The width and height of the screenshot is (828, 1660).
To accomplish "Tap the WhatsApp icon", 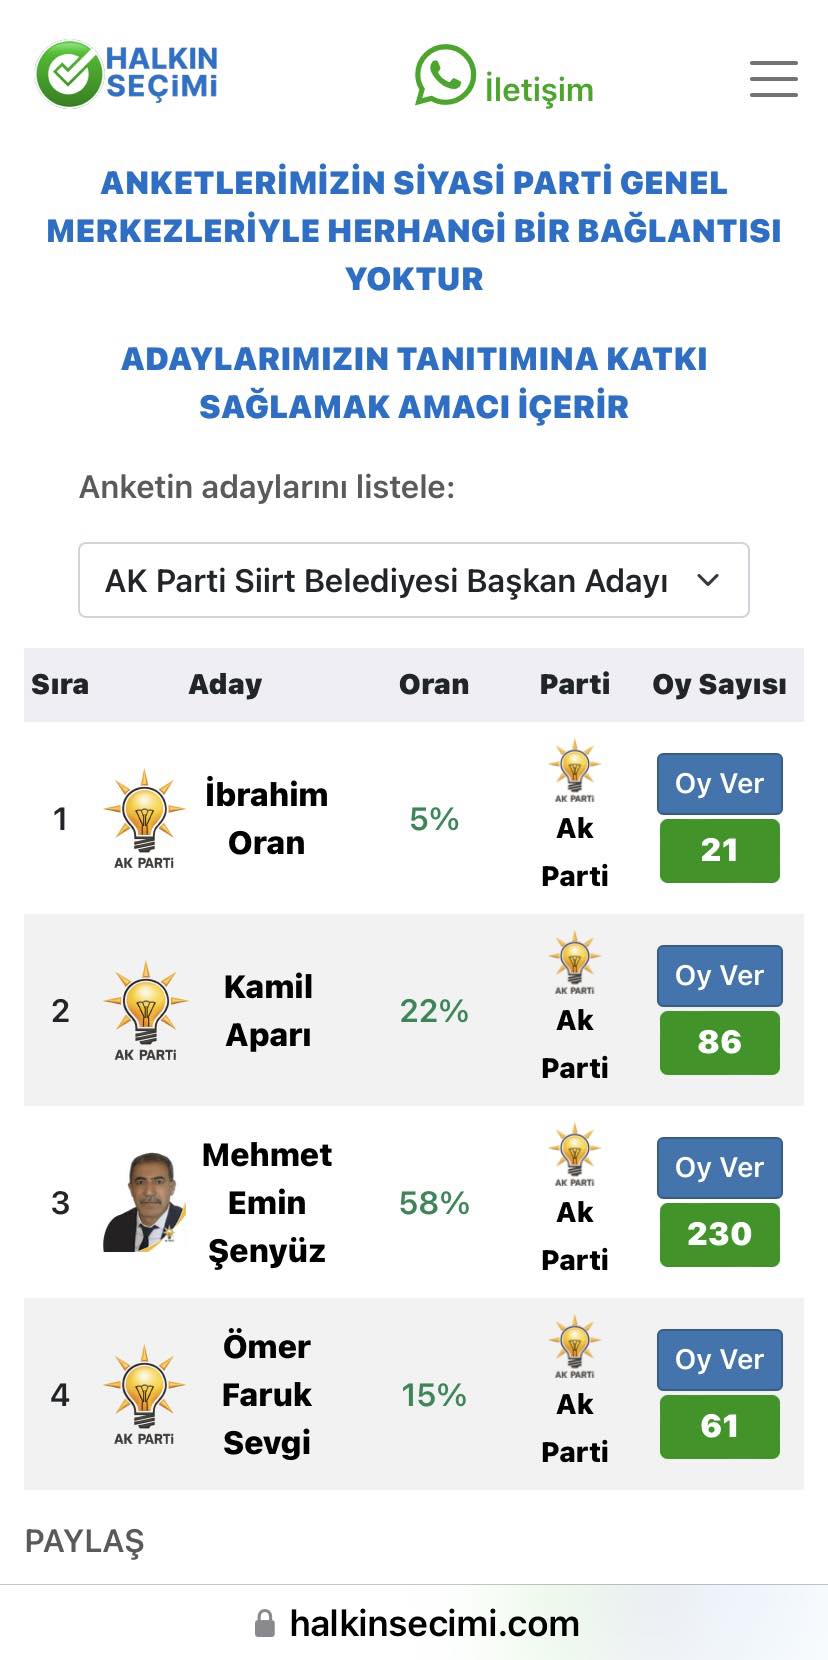I will coord(445,75).
